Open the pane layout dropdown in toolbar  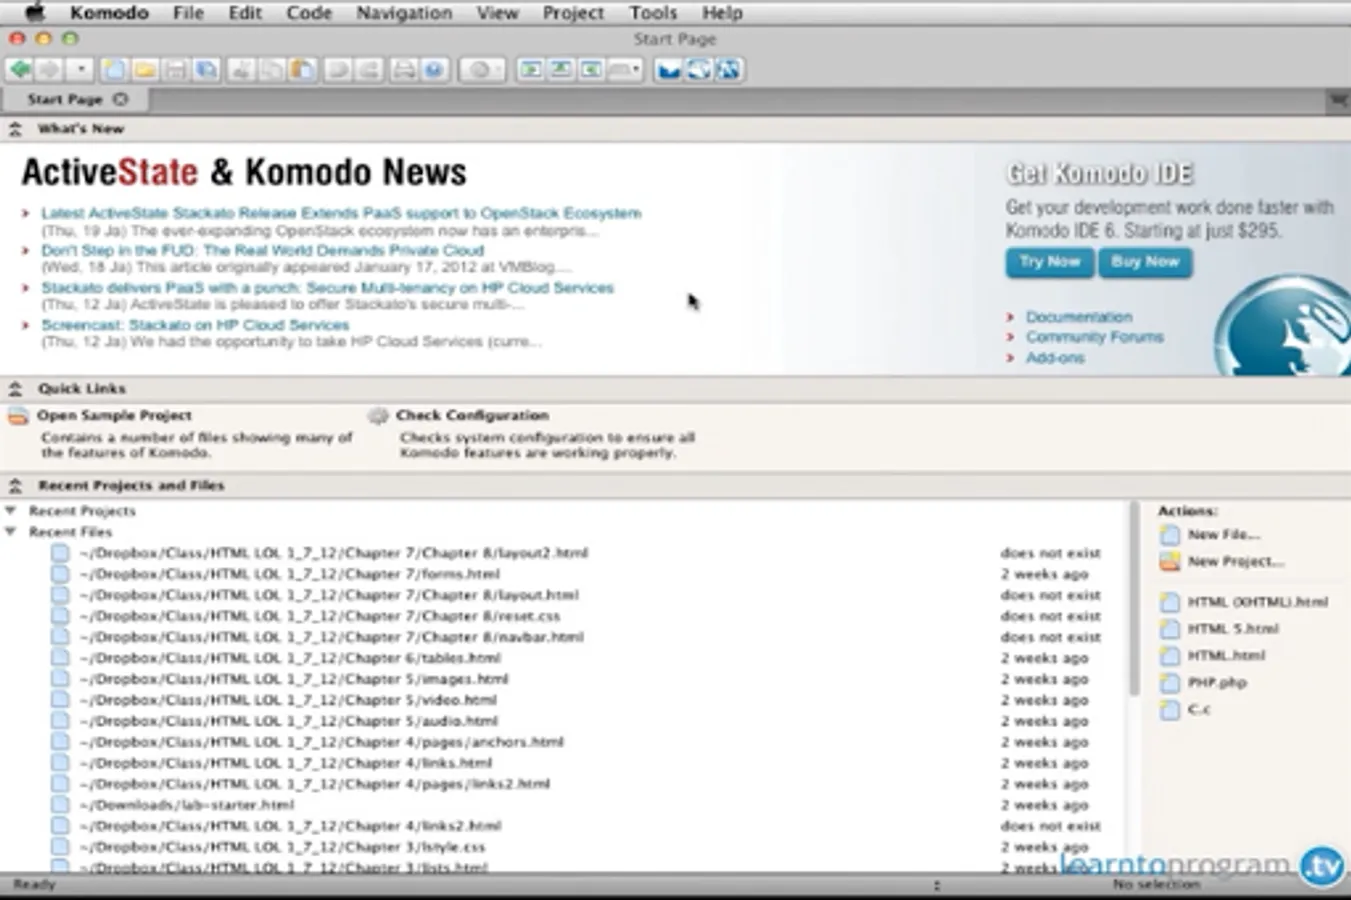tap(625, 69)
